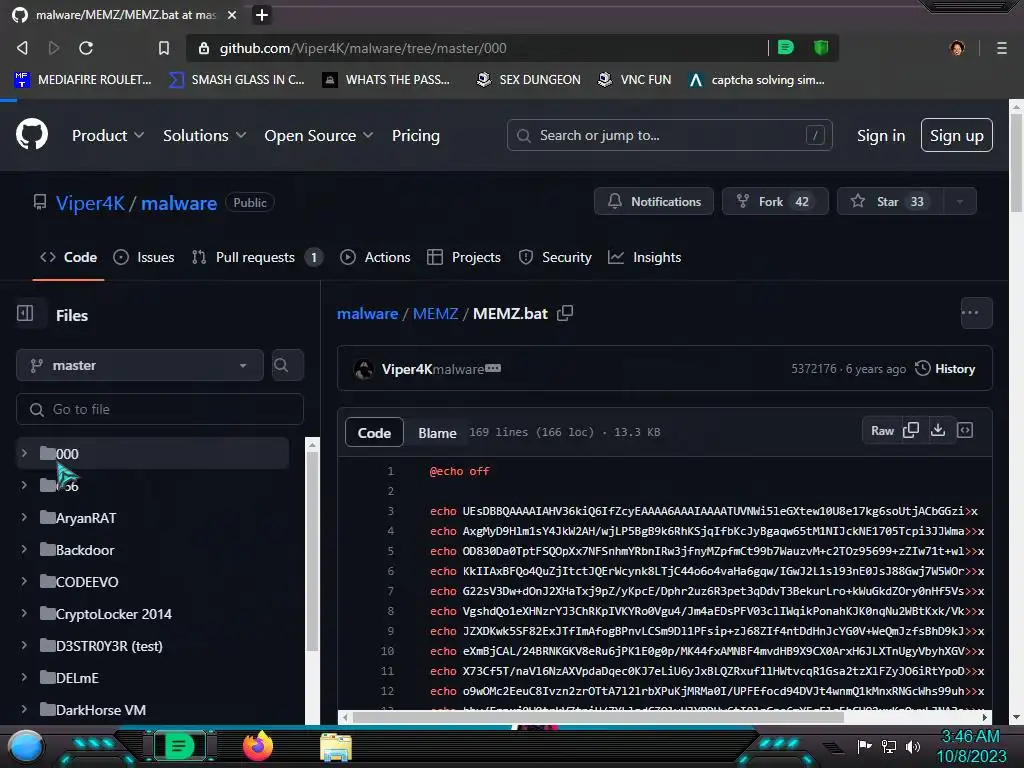1024x768 pixels.
Task: Click the file tree vertical scrollbar
Action: tap(312, 552)
